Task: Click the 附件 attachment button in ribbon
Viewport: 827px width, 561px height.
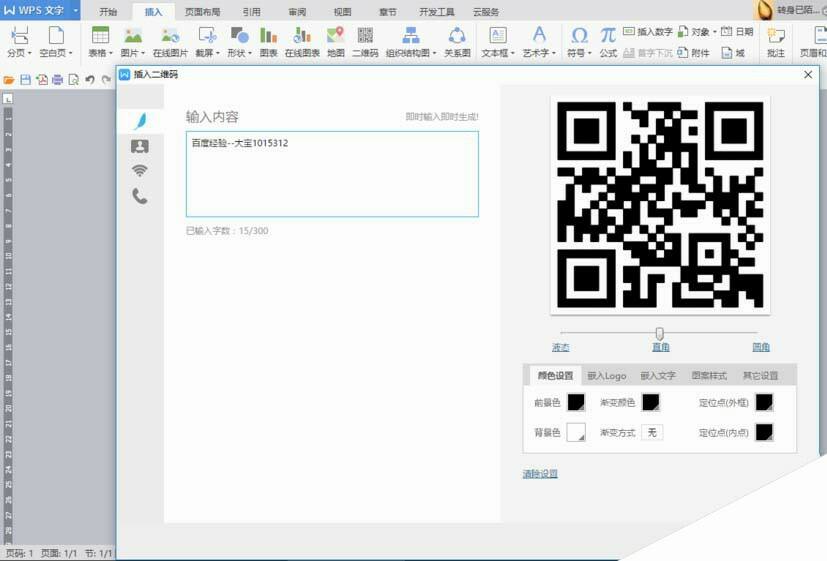Action: tap(694, 53)
